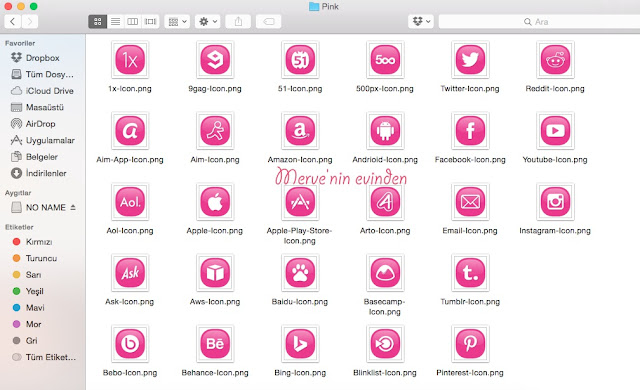This screenshot has height=390, width=640.
Task: Select the Baidu-Icon.png paw icon
Action: point(300,273)
